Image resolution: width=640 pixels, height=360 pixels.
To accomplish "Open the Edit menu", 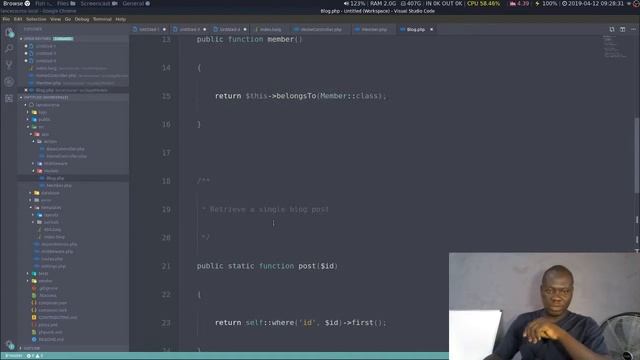I will coord(18,19).
